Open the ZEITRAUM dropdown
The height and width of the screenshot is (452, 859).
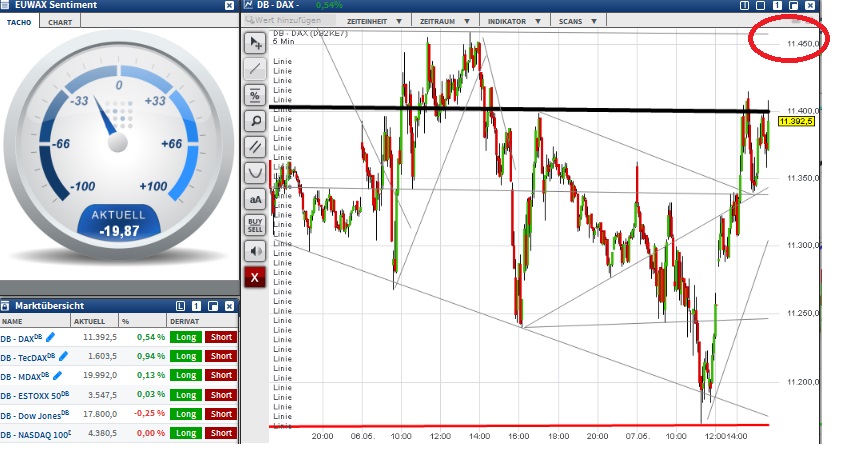pos(444,21)
